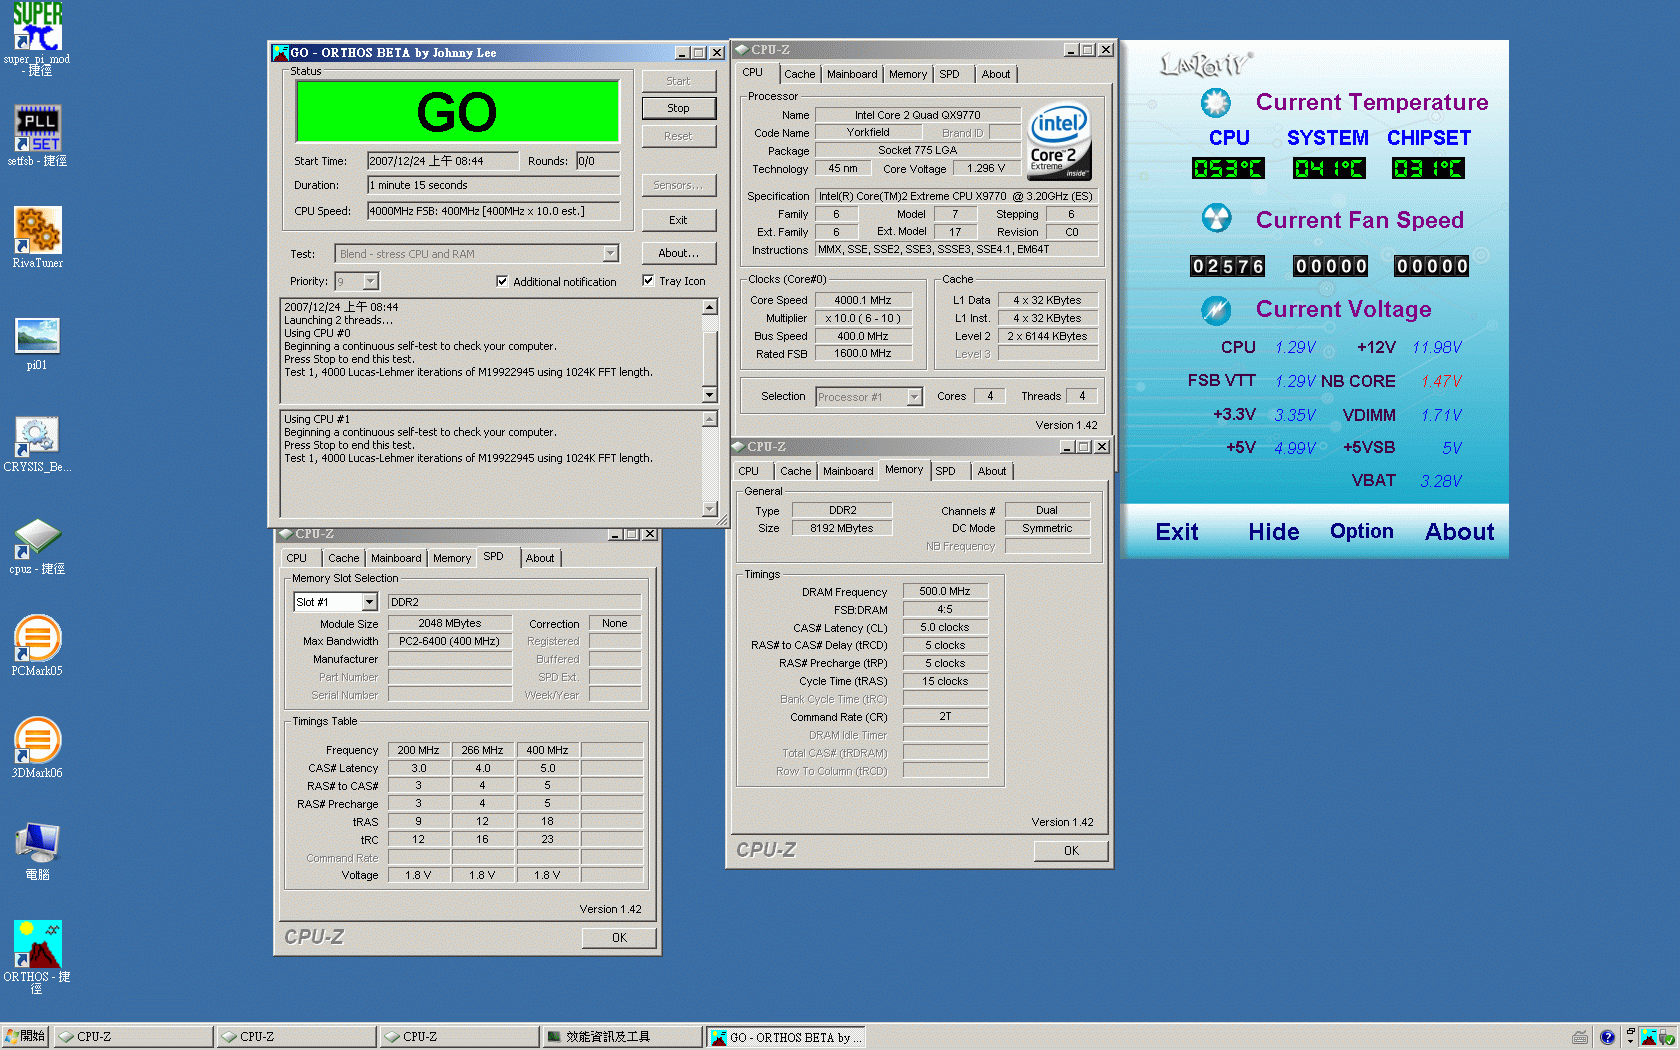Click Exit in the hardware monitor
1680x1050 pixels.
point(1176,532)
